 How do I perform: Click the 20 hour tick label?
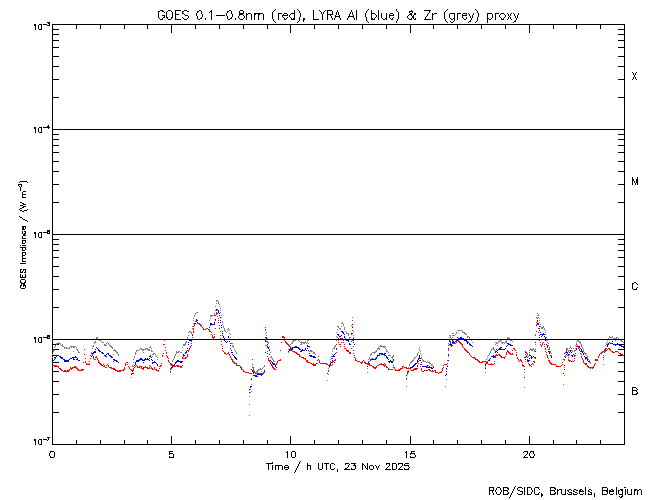pos(529,454)
